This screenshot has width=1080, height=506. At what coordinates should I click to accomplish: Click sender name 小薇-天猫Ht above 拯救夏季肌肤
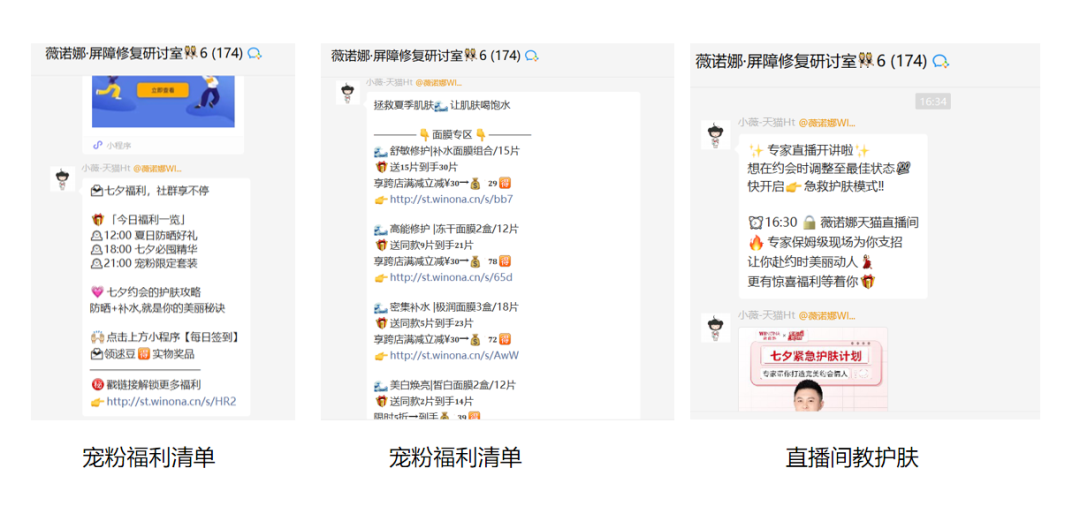(389, 83)
